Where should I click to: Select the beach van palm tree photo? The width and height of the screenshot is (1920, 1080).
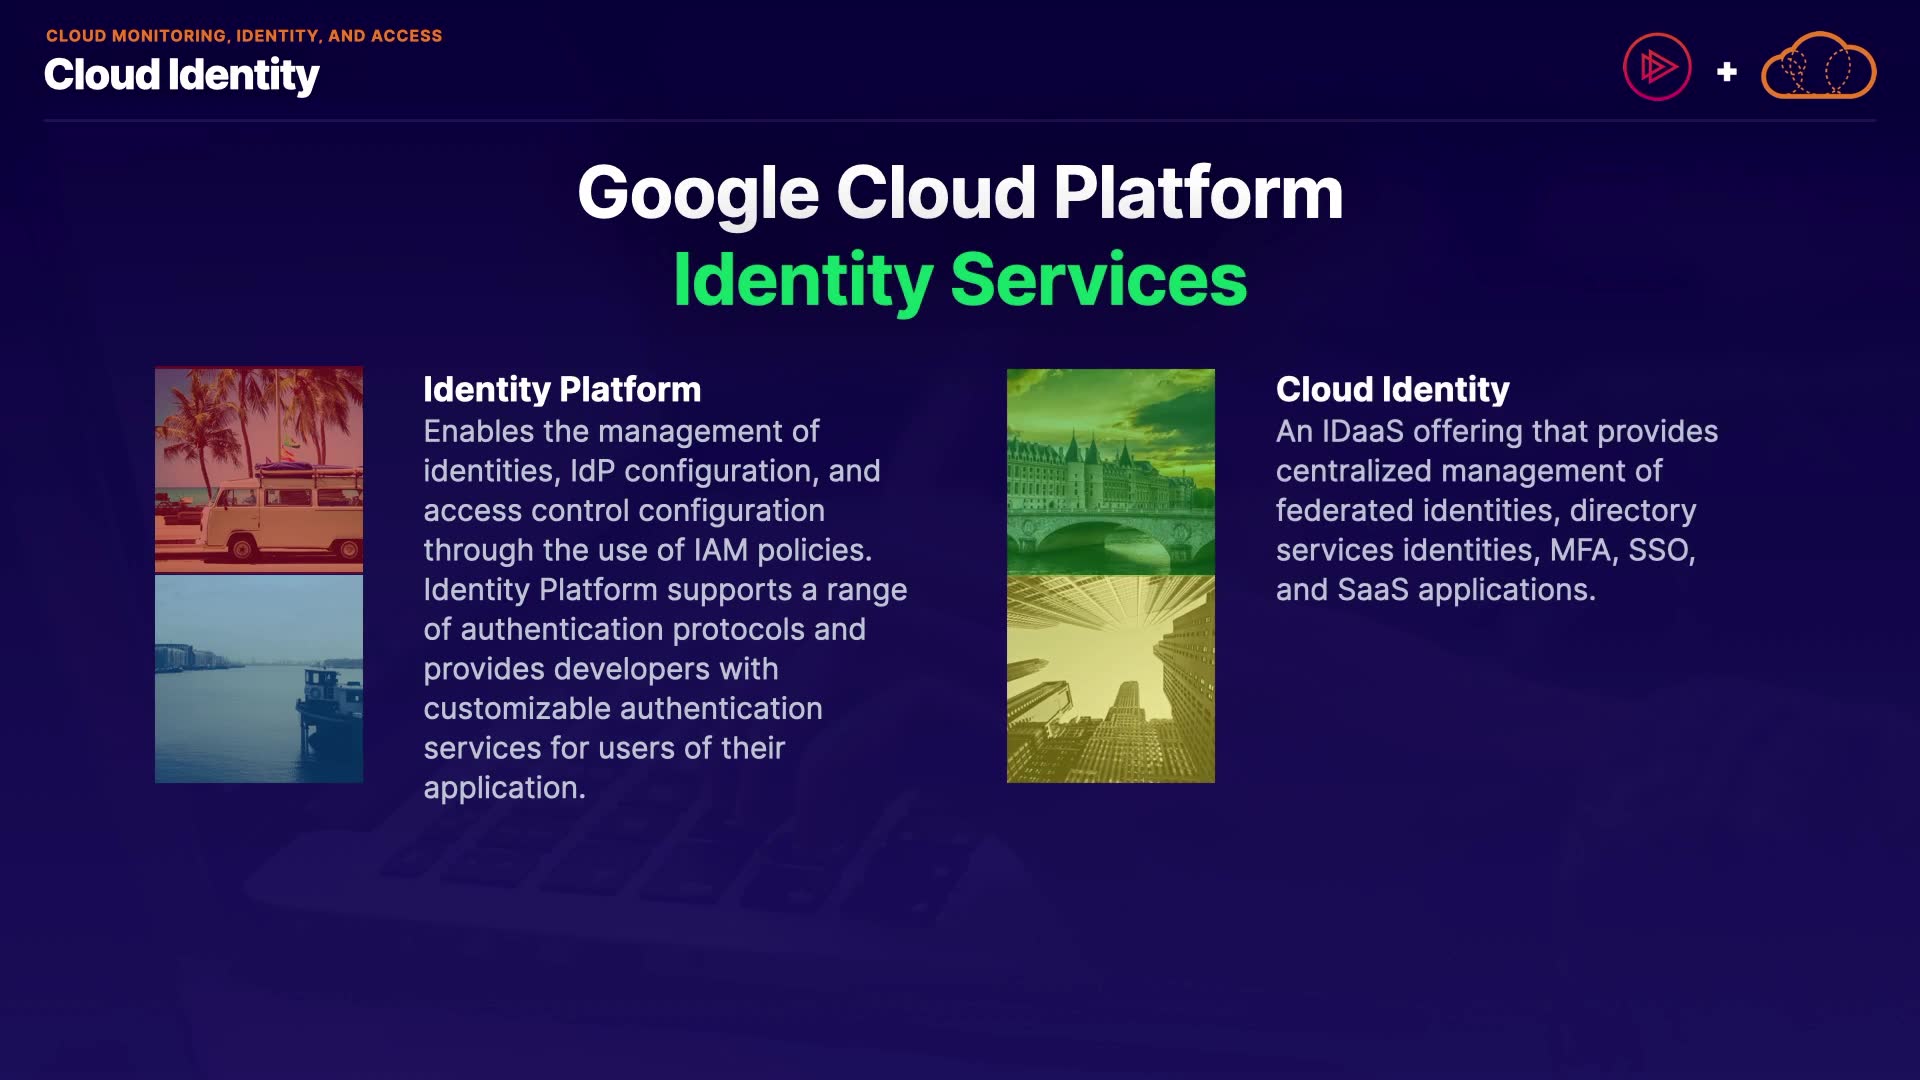(259, 470)
